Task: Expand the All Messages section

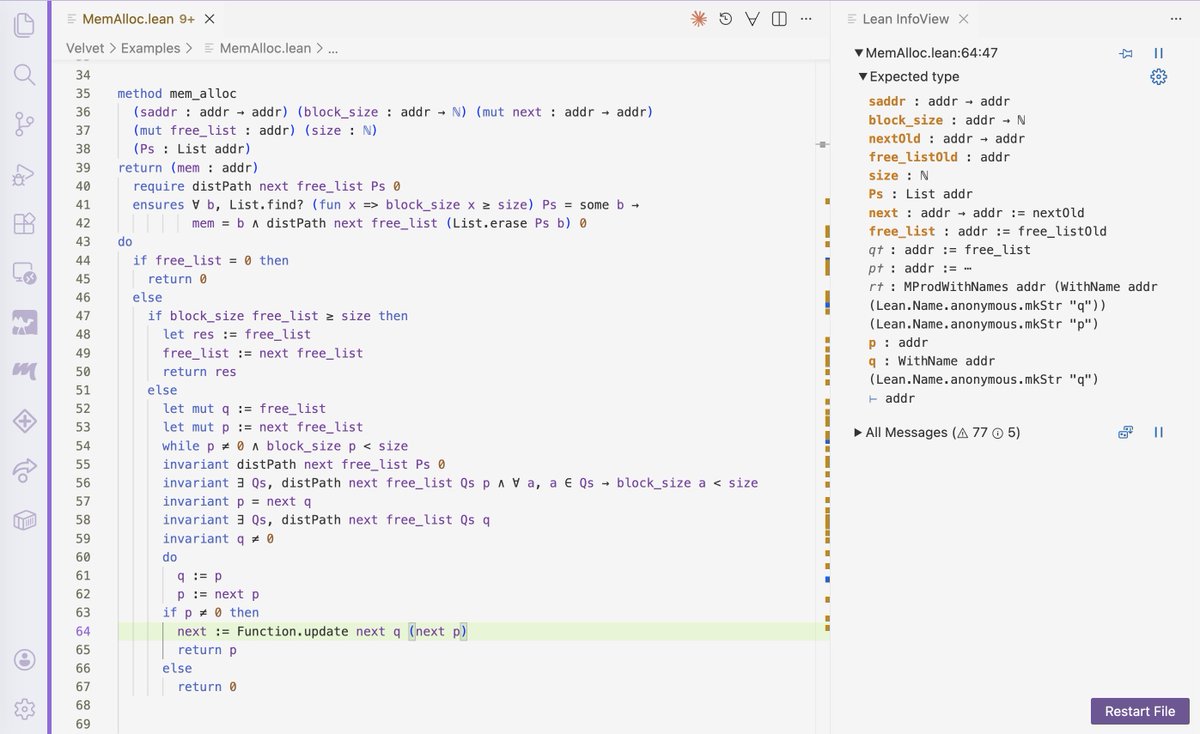Action: coord(859,433)
